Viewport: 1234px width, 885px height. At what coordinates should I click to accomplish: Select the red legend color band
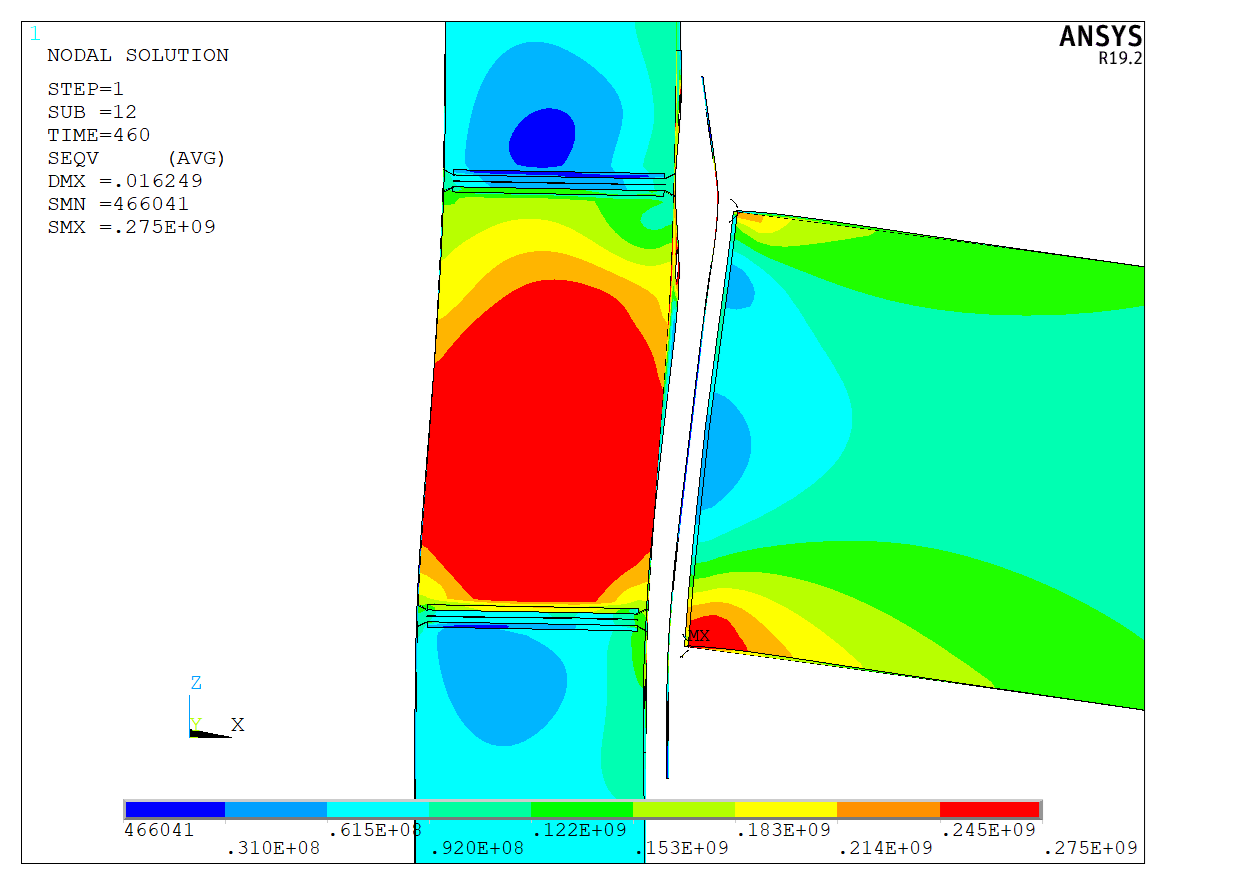pos(990,809)
